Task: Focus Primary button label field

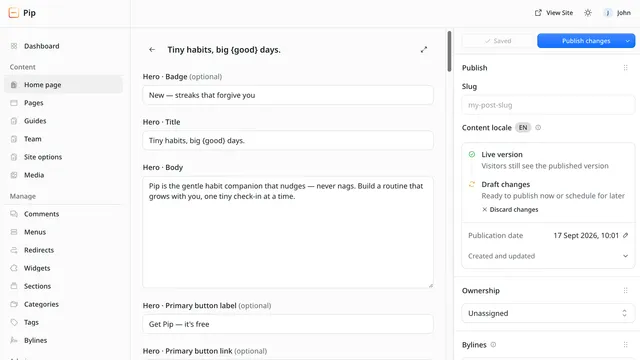Action: pos(288,324)
